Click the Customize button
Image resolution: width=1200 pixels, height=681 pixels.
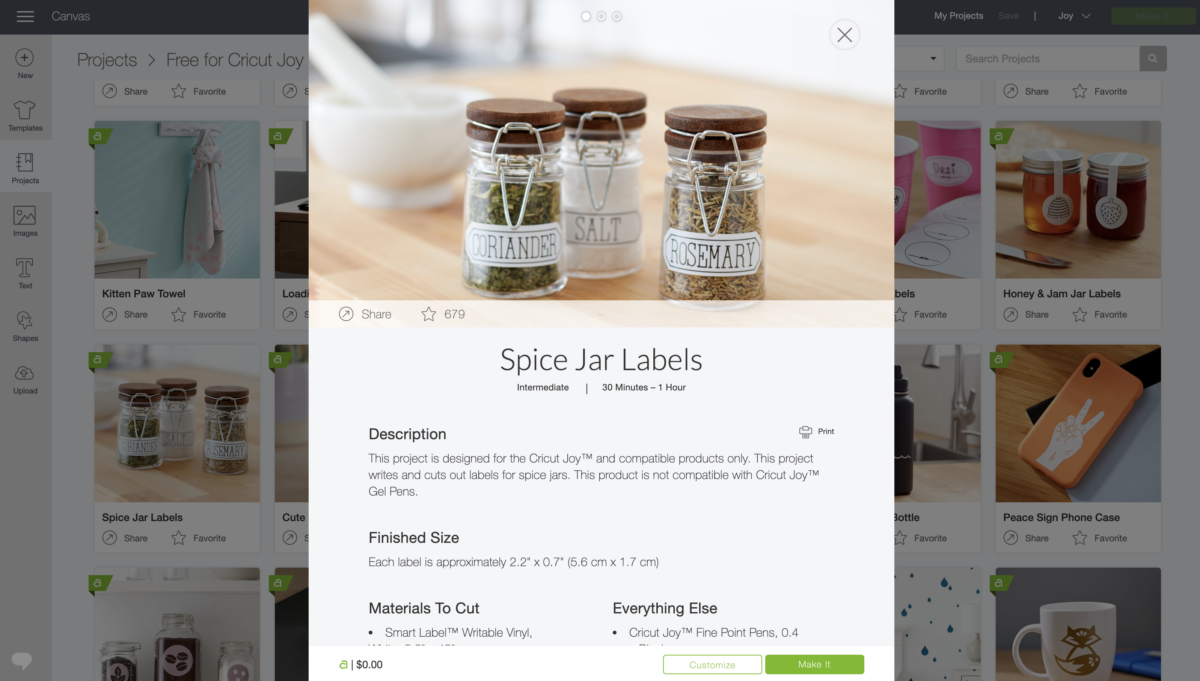coord(712,664)
